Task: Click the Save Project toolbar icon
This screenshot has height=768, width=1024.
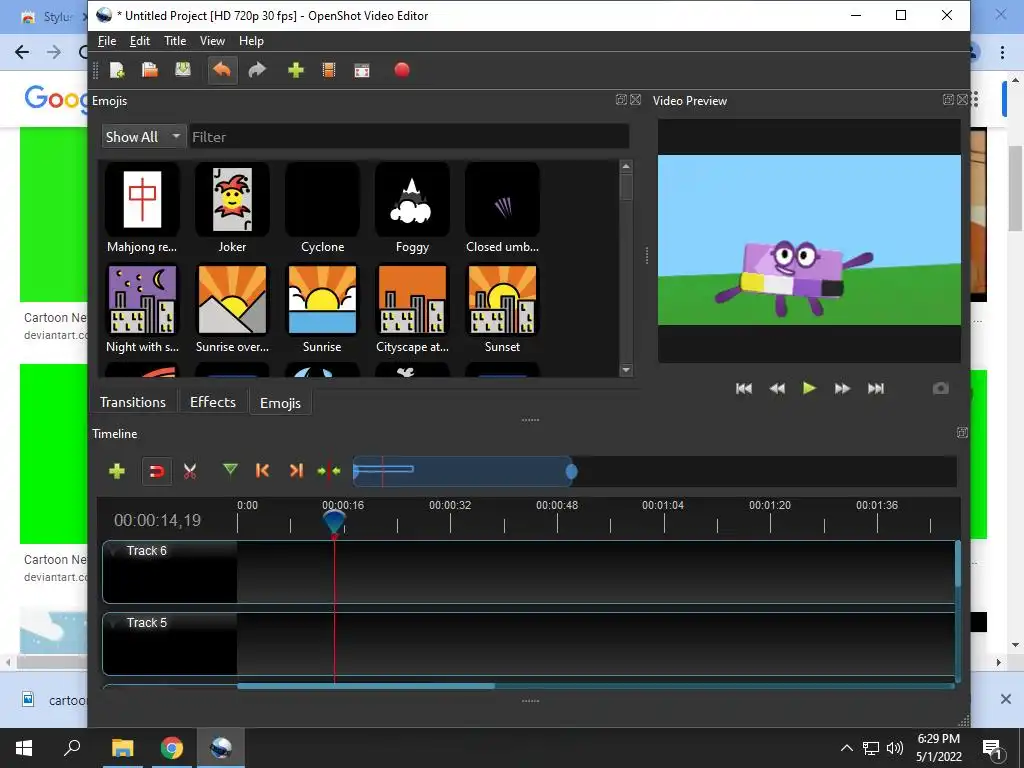Action: click(x=183, y=69)
